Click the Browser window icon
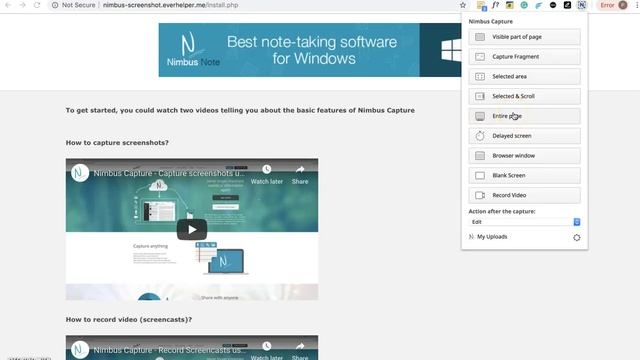Screen dimensions: 640x360 [x=480, y=156]
